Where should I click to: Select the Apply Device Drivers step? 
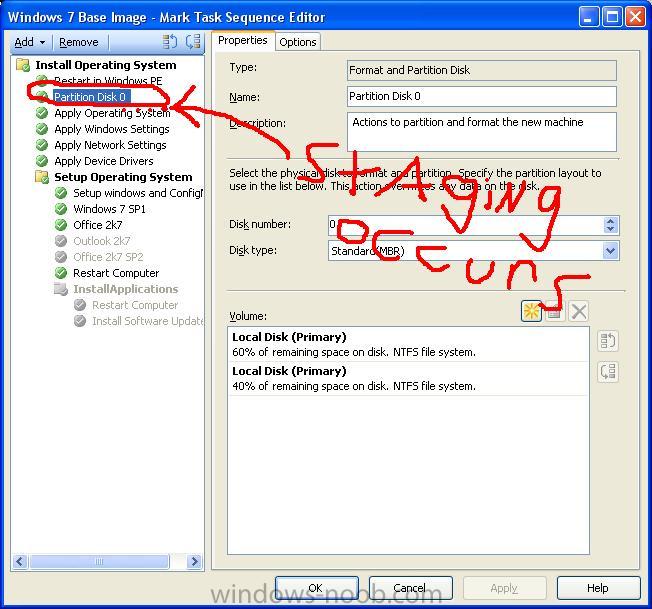click(104, 161)
